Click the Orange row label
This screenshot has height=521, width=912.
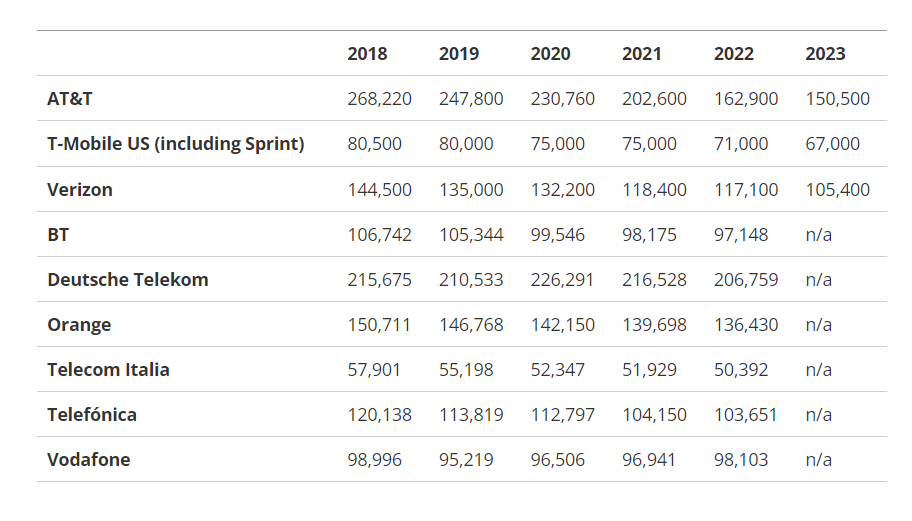[x=79, y=324]
